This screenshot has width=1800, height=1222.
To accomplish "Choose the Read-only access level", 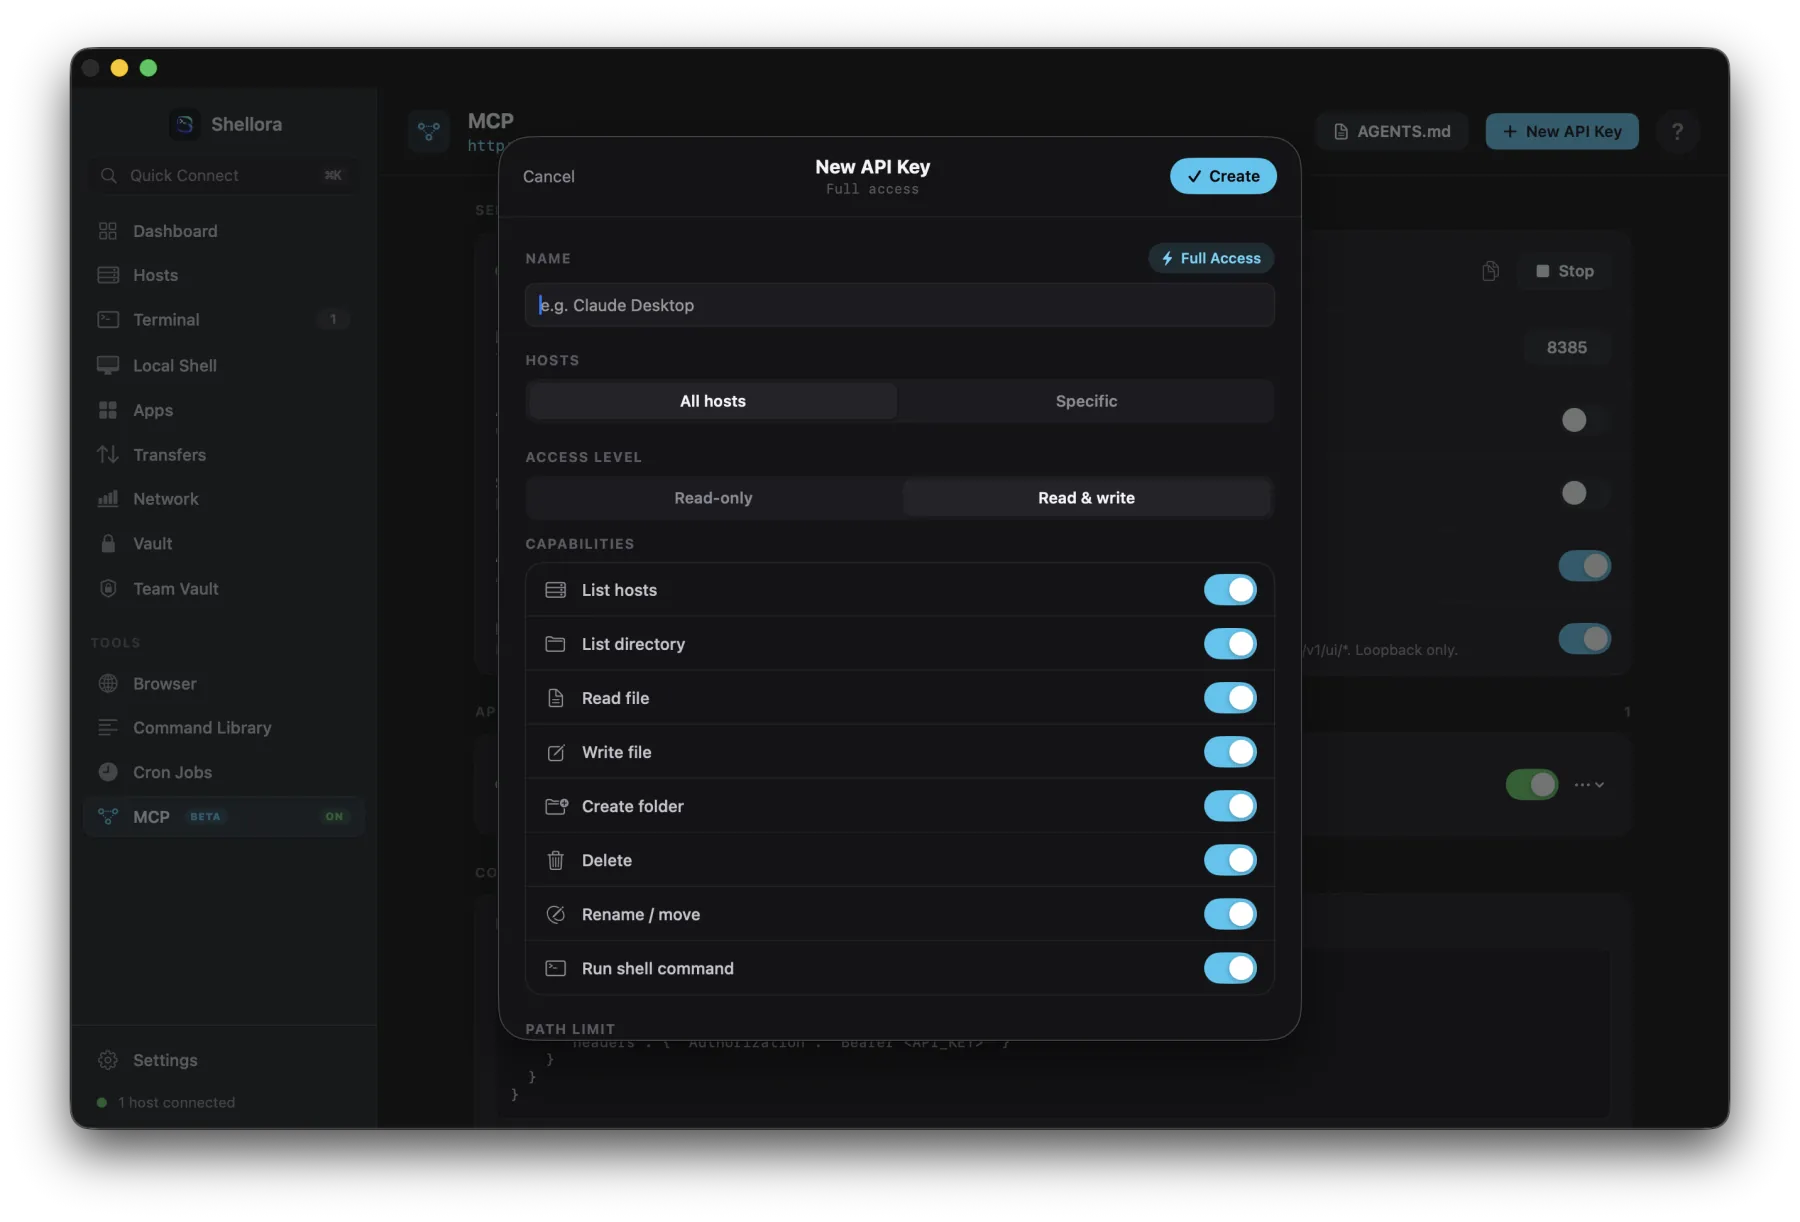I will click(x=713, y=498).
